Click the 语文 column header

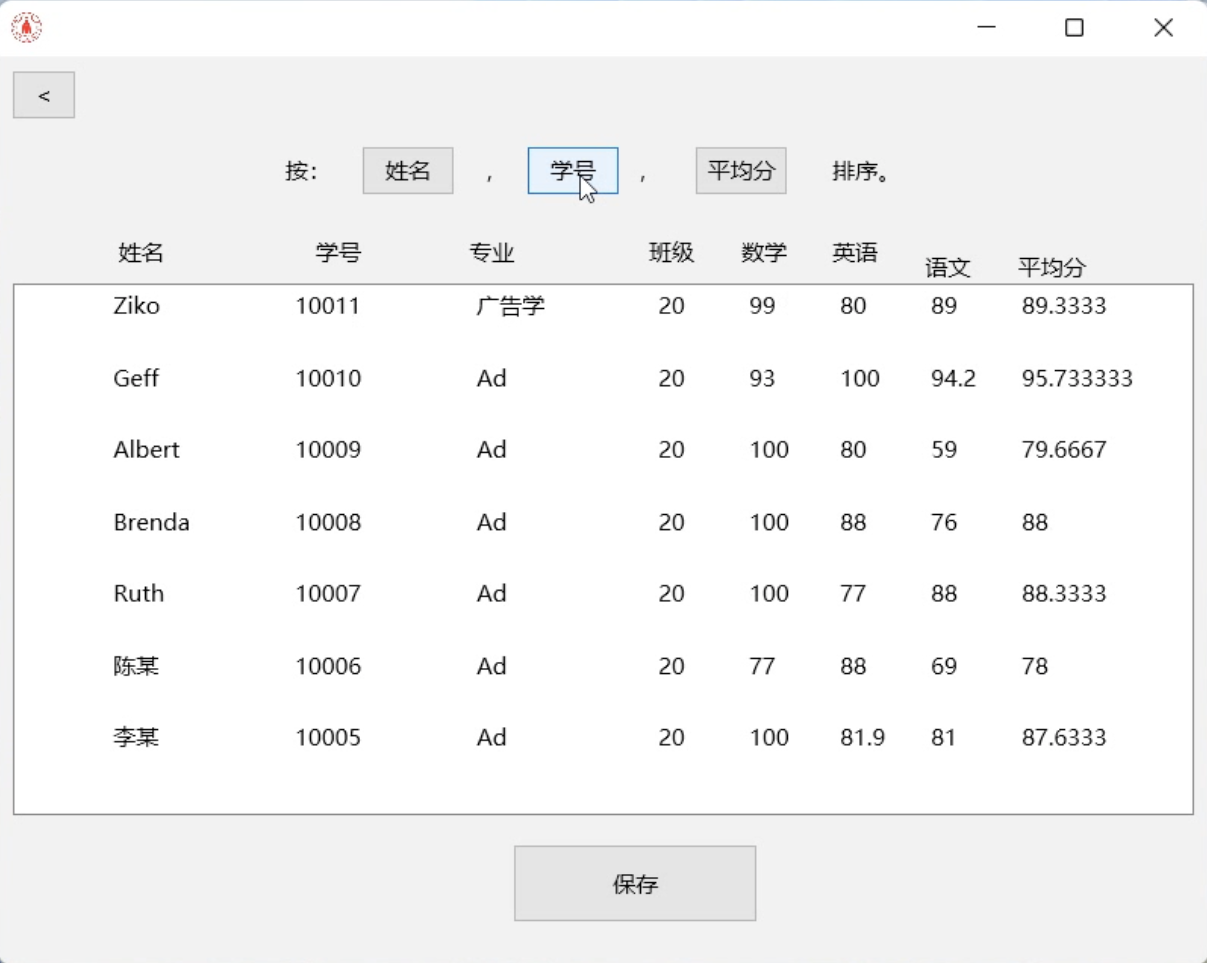pos(946,267)
